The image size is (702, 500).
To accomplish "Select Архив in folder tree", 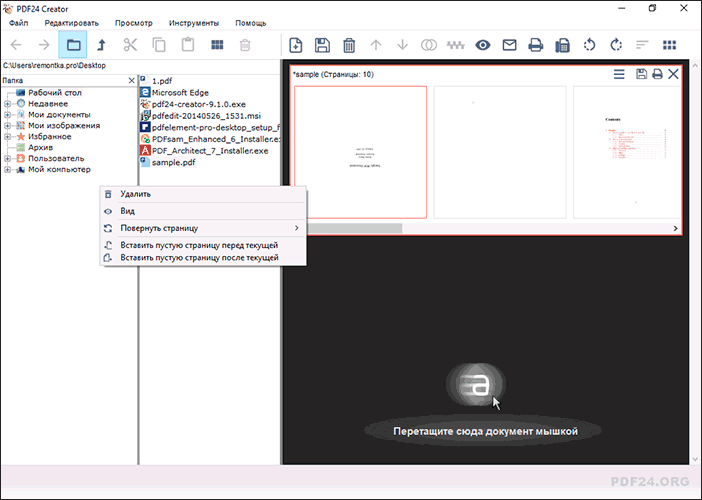I will pos(40,147).
